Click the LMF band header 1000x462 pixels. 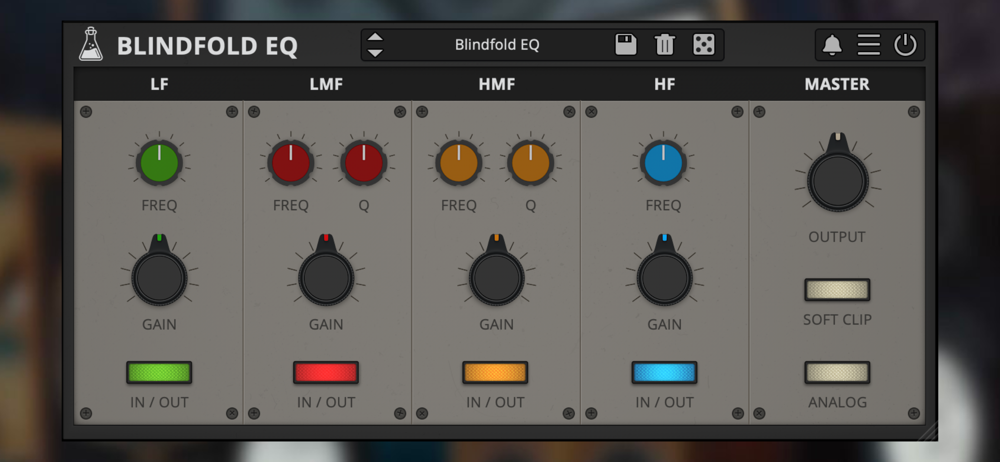pyautogui.click(x=327, y=84)
